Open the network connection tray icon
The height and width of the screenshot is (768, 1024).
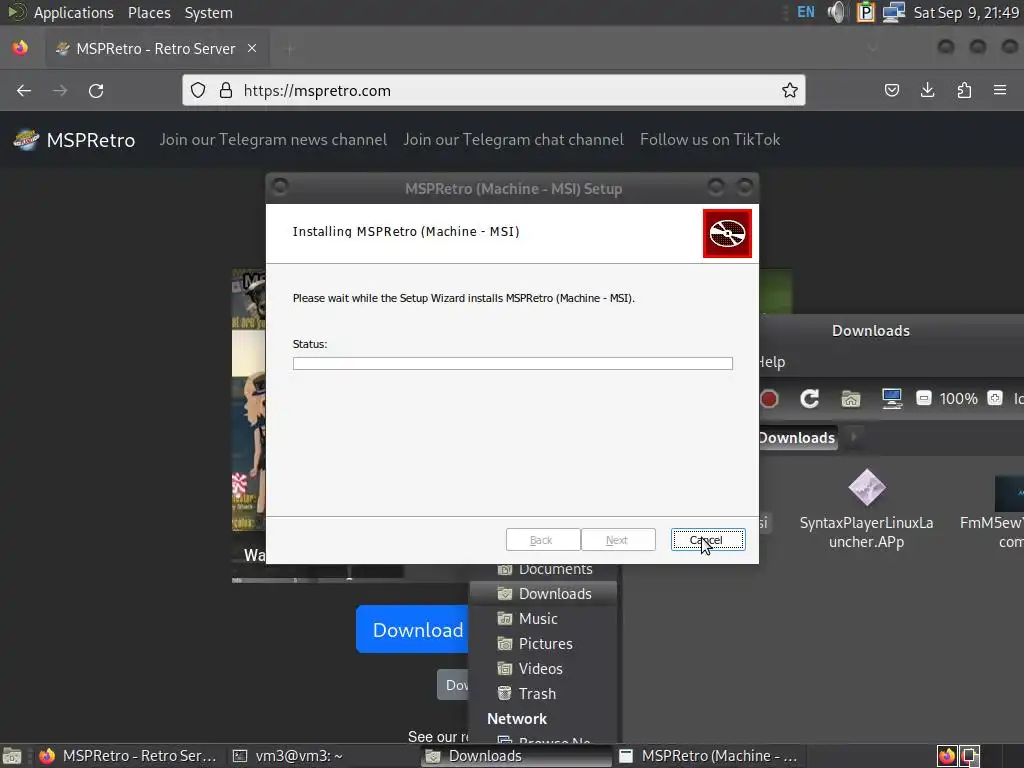(893, 12)
